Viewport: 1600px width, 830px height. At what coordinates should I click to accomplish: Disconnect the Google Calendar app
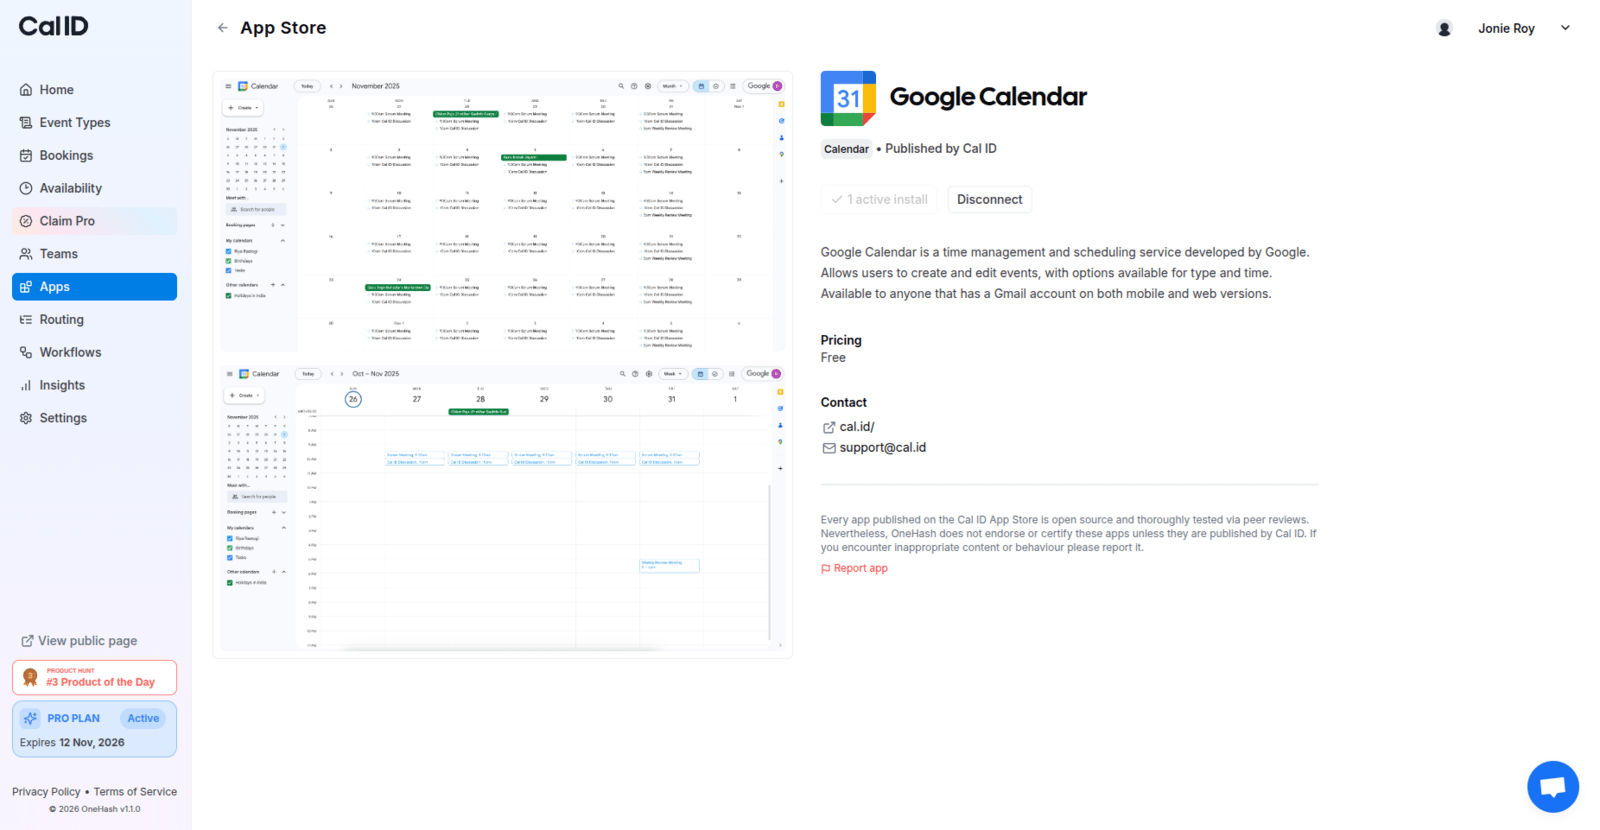pos(989,200)
